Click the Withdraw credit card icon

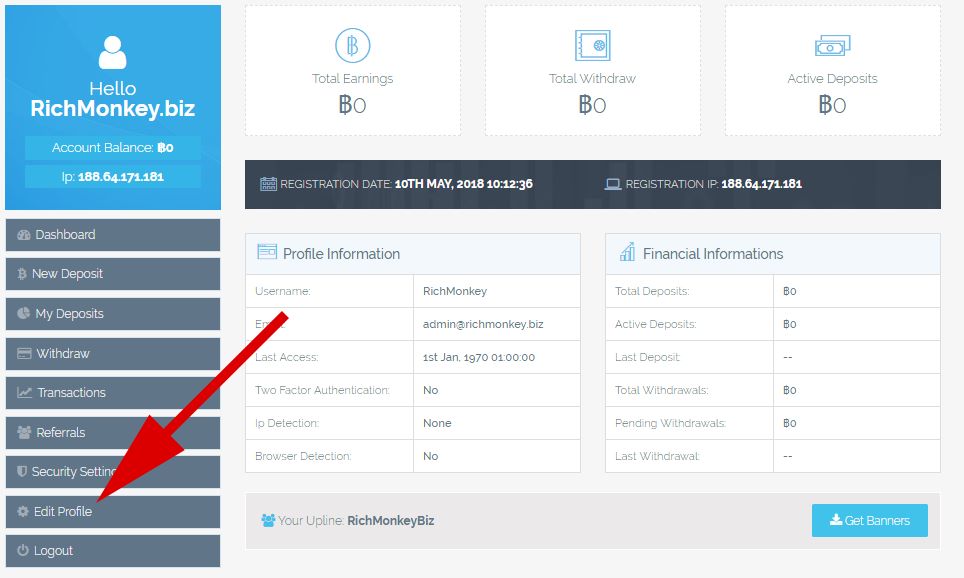(x=24, y=354)
